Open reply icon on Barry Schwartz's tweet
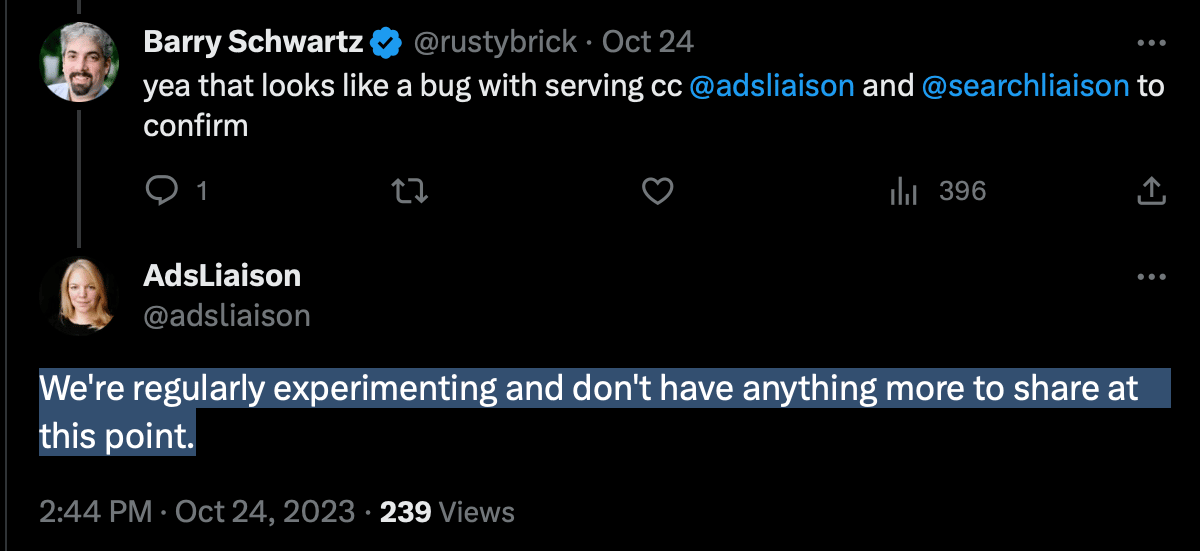 162,190
